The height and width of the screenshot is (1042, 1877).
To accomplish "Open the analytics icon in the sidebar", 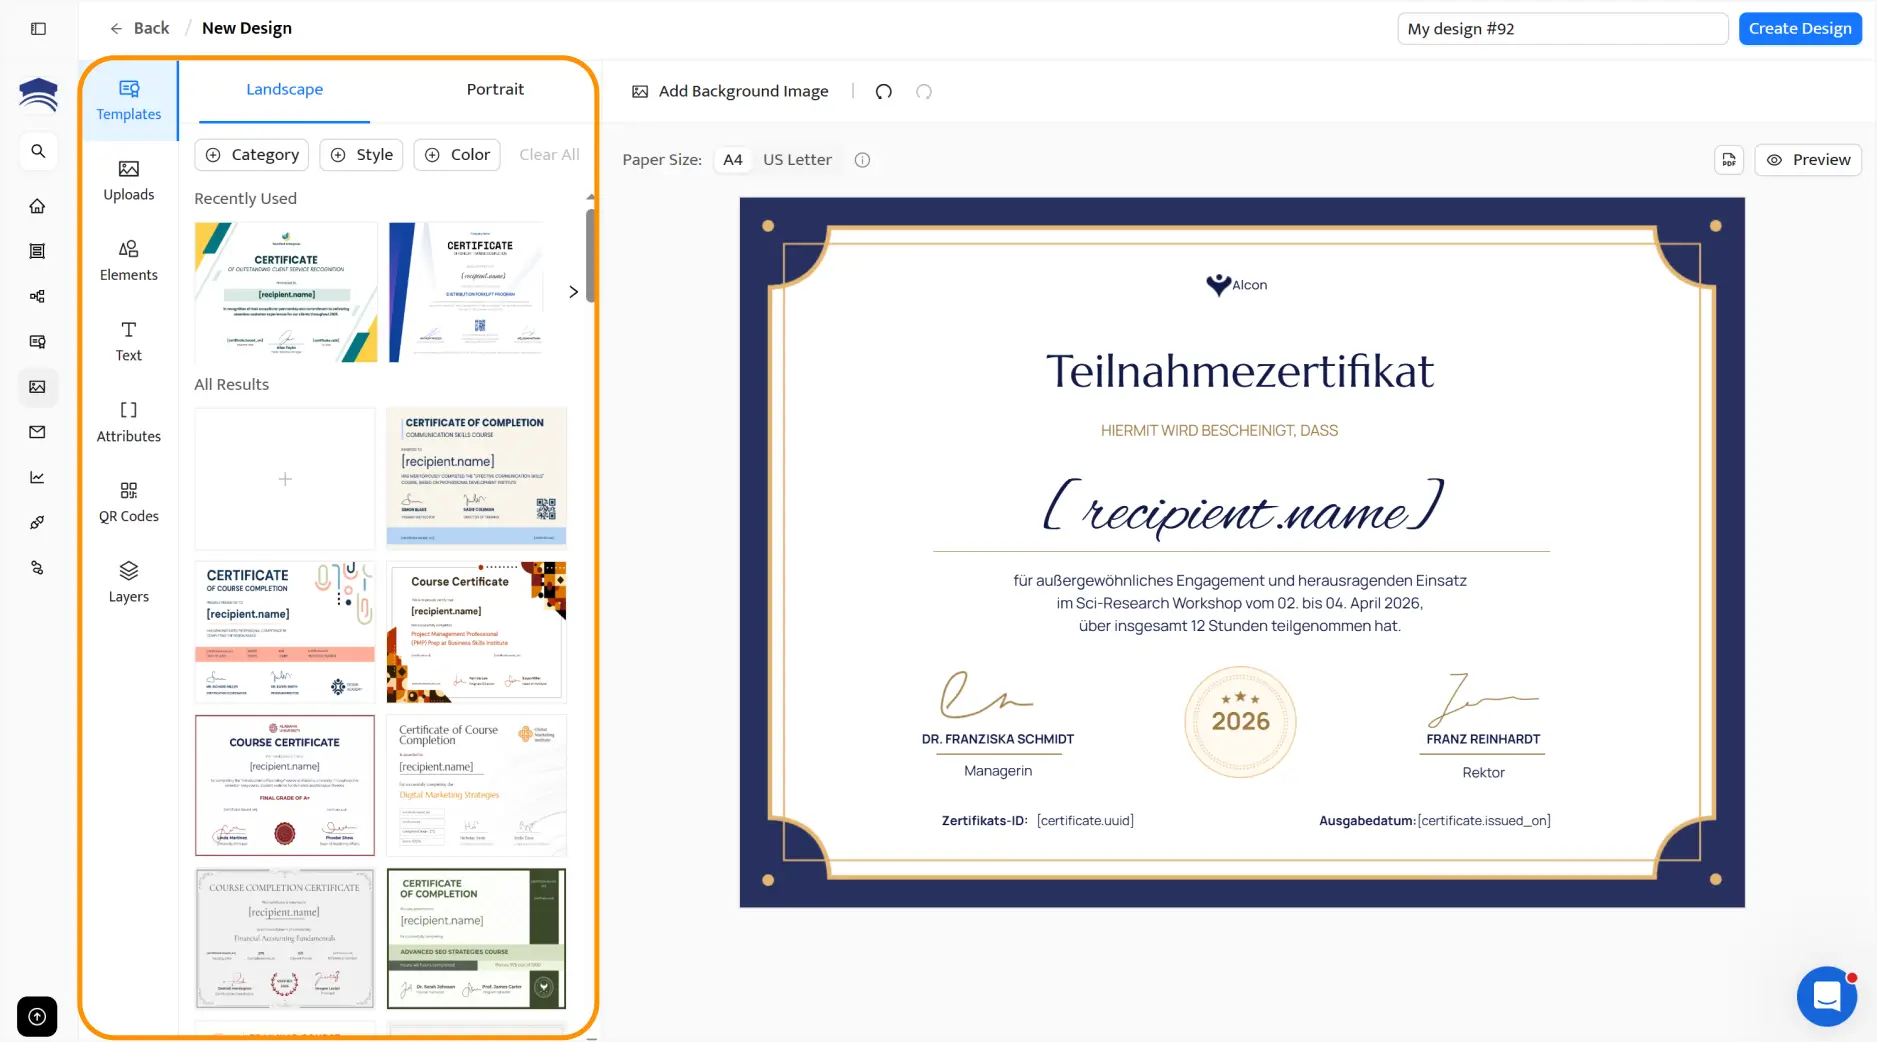I will pos(38,477).
